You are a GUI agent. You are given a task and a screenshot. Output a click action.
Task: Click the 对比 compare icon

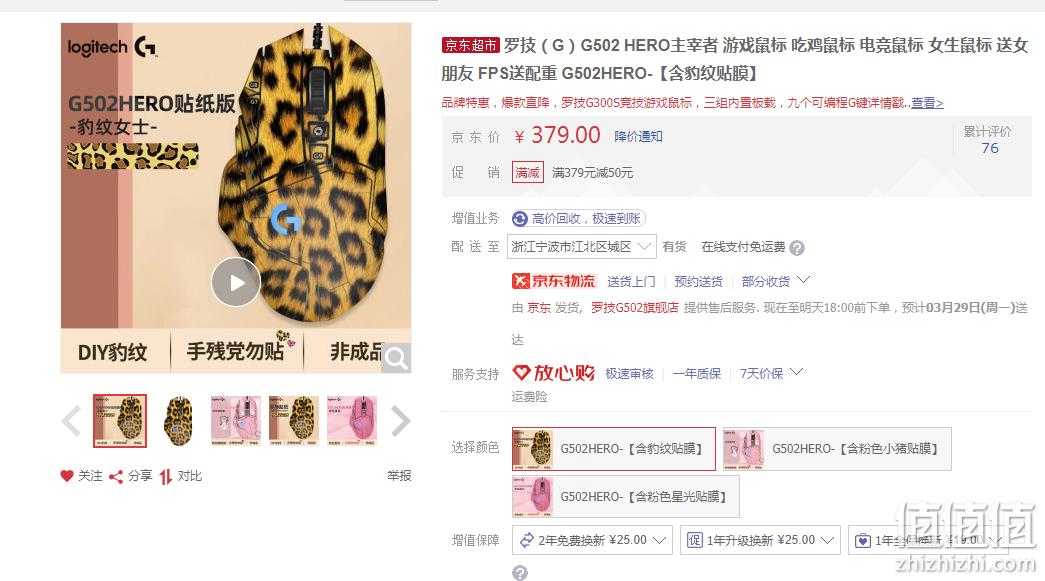pos(165,476)
